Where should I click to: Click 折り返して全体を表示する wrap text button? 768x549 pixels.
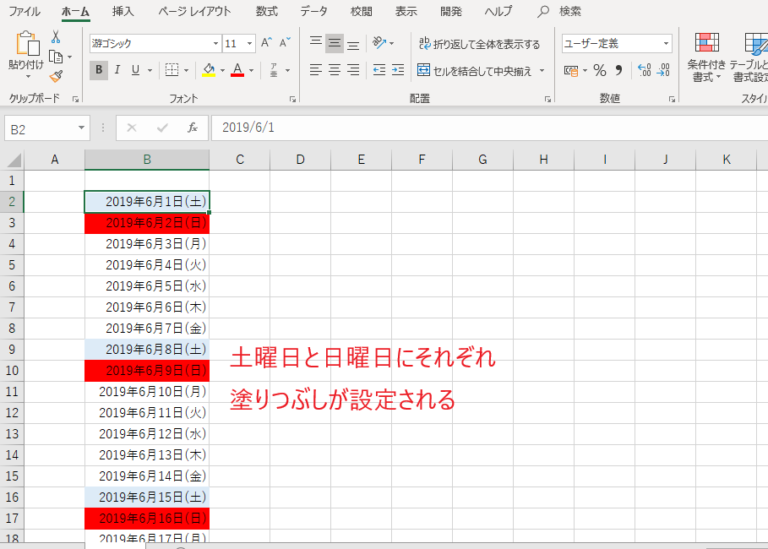click(x=479, y=44)
